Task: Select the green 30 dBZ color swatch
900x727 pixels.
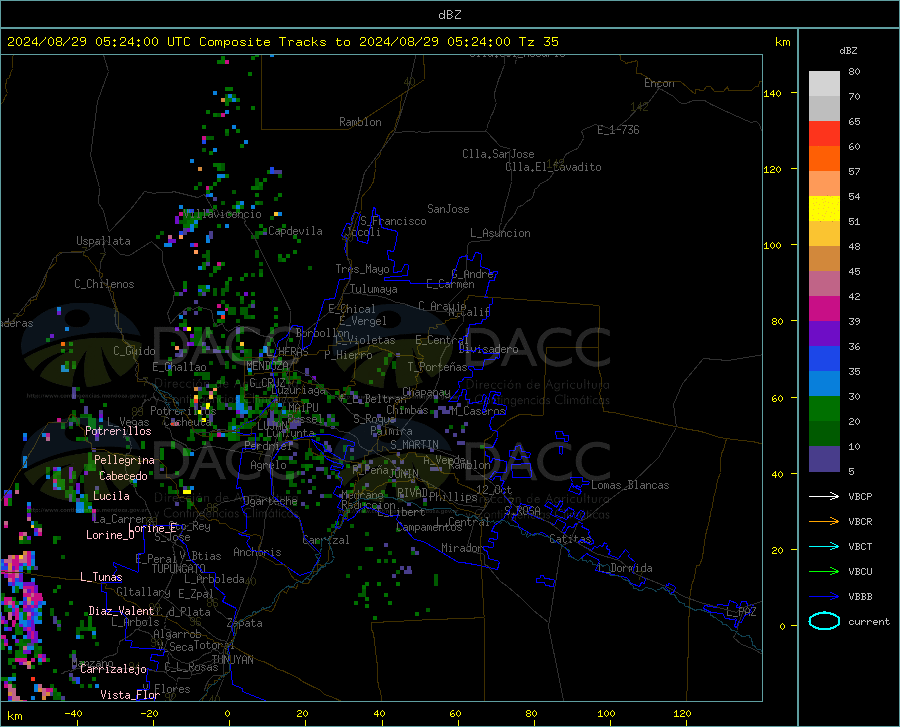Action: (x=824, y=409)
